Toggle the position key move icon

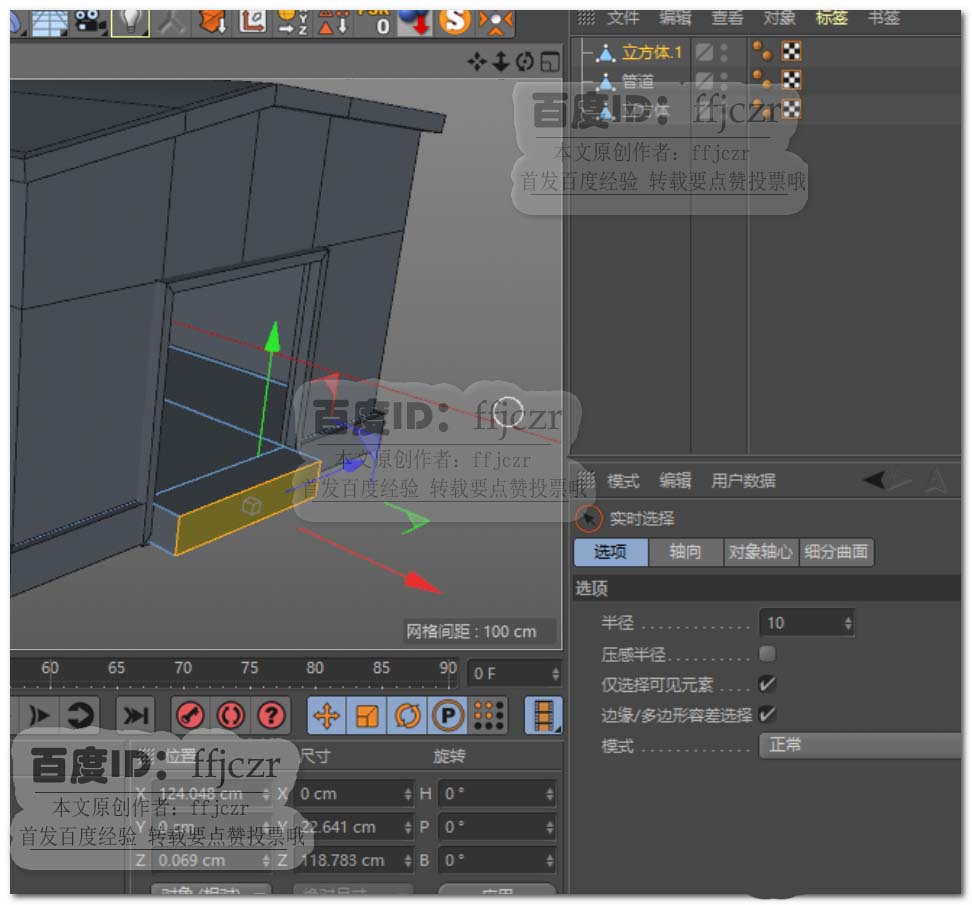327,716
